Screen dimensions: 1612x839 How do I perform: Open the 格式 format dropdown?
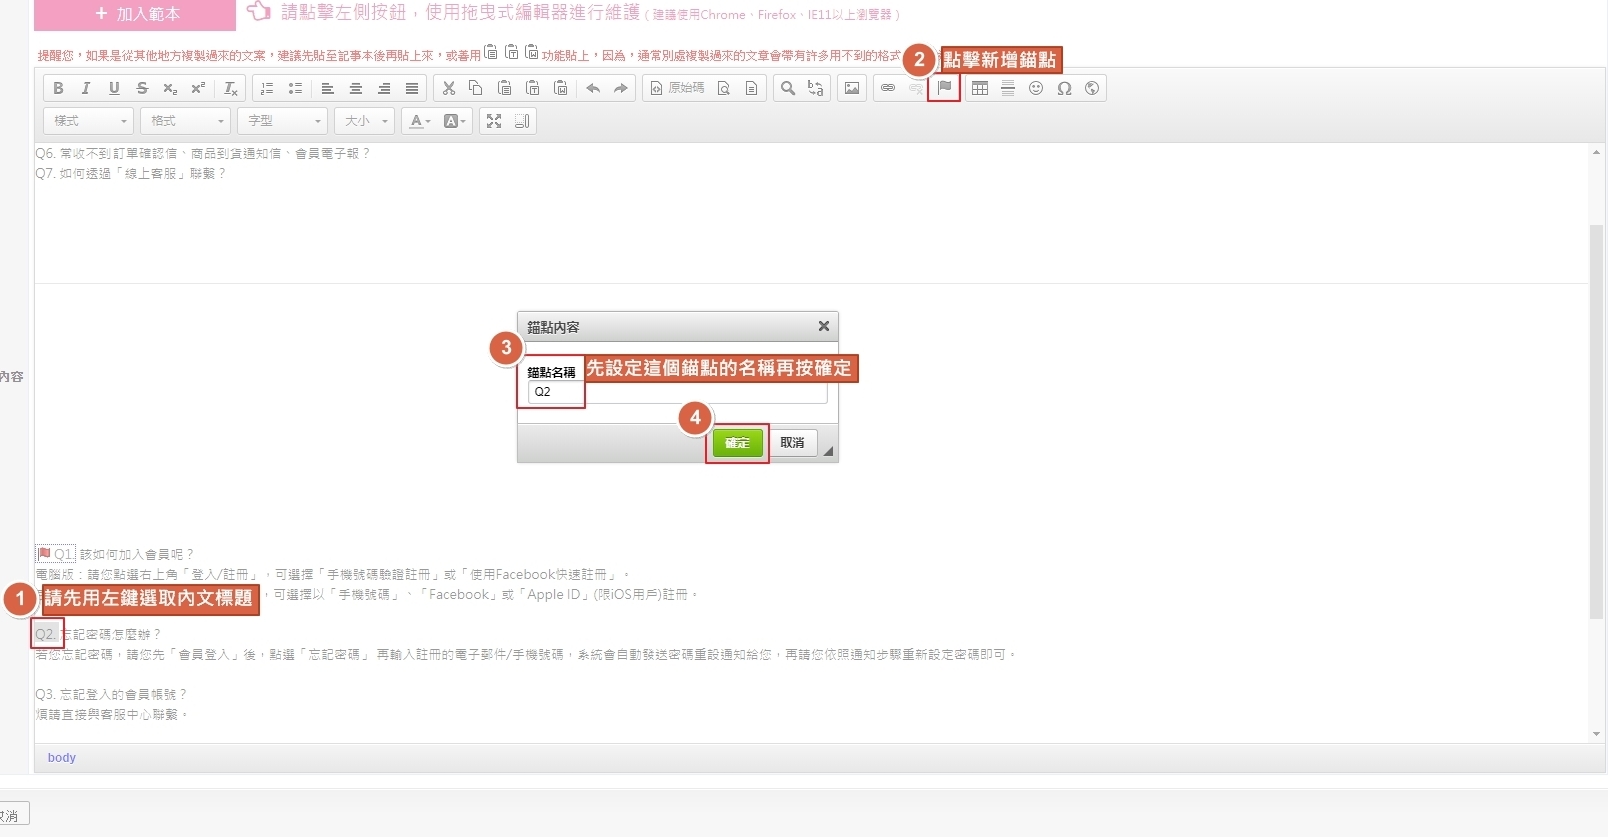click(x=187, y=121)
